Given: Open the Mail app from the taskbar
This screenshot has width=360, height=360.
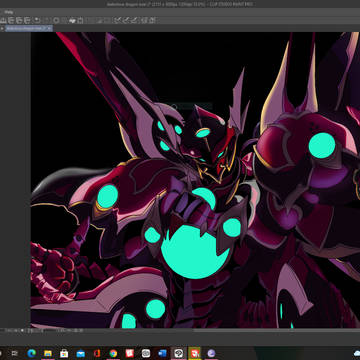Looking at the screenshot, I should (81, 353).
